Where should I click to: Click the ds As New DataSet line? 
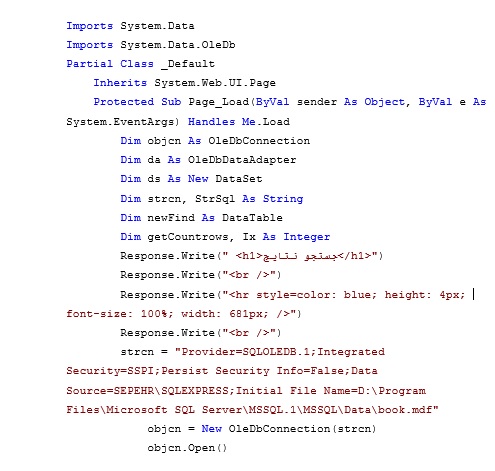191,179
